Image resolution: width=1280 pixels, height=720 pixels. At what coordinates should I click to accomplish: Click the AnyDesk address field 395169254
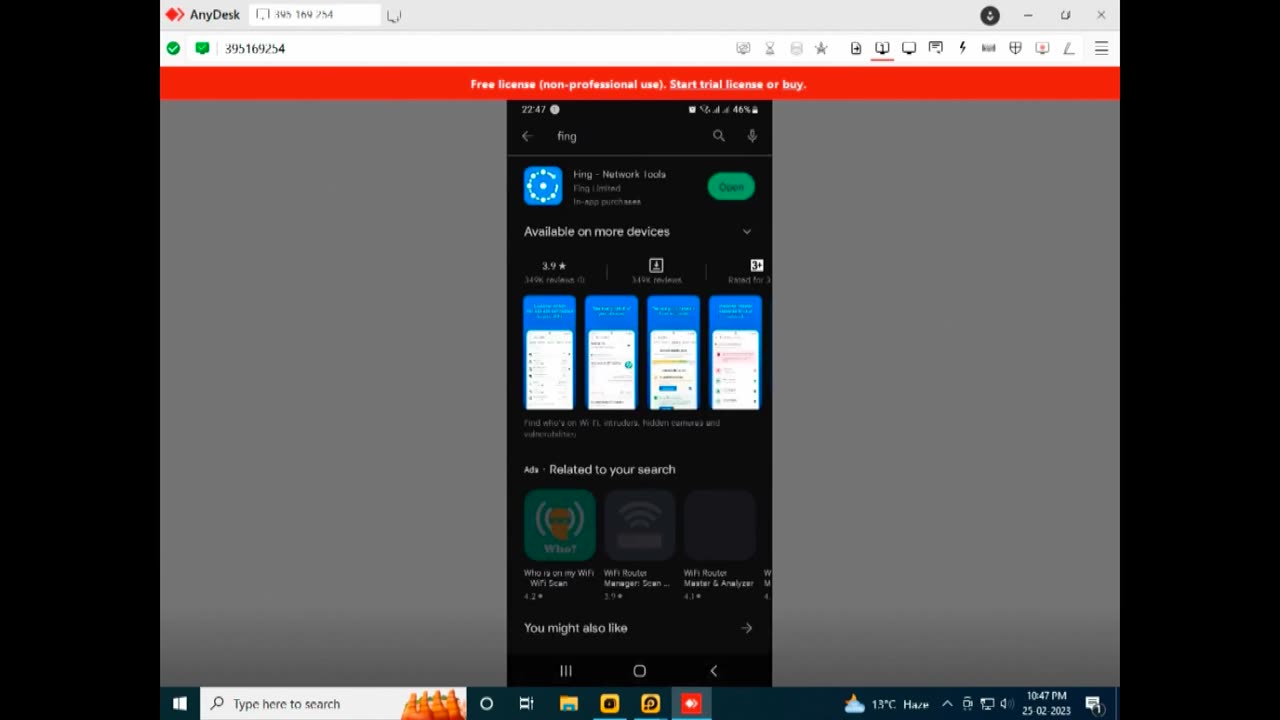[x=255, y=48]
